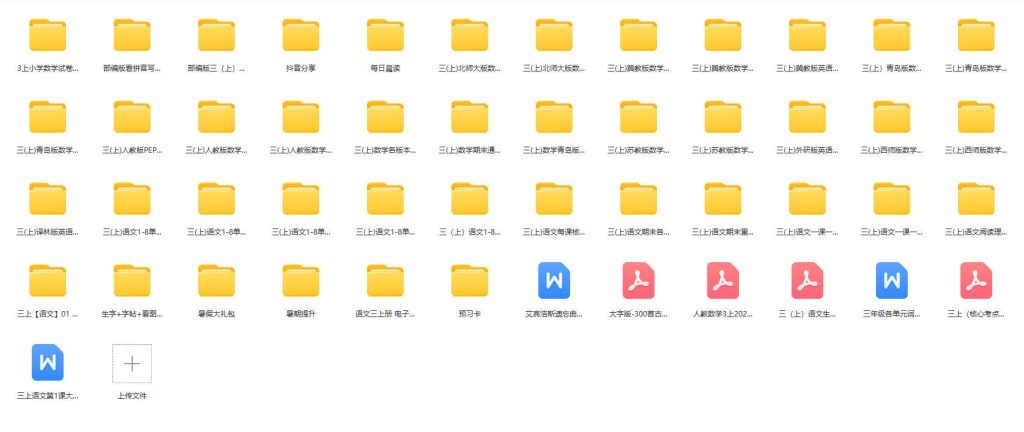1024x432 pixels.
Task: Open the 三上语文第1课大 Word document
Action: (48, 363)
